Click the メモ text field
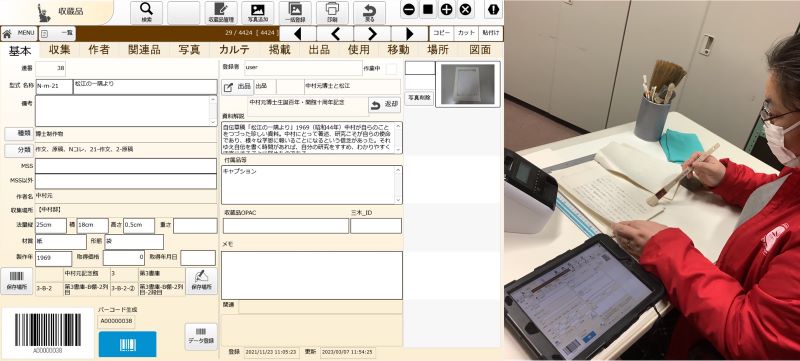This screenshot has width=800, height=361. (x=311, y=275)
